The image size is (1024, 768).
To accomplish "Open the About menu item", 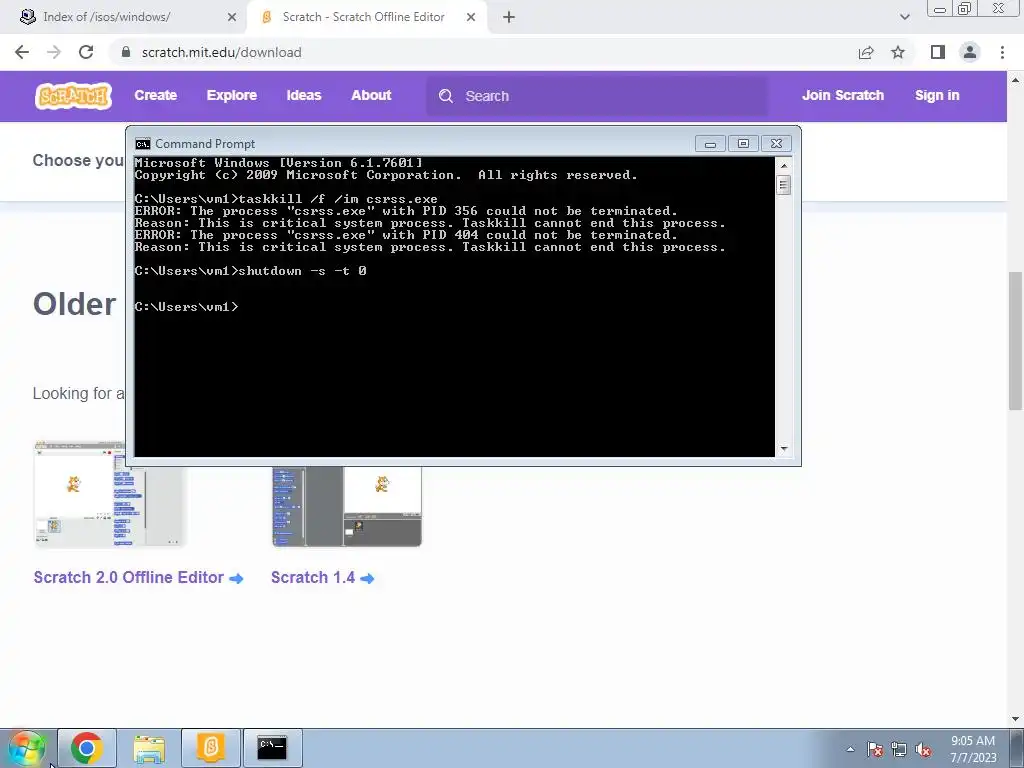I will [x=371, y=95].
